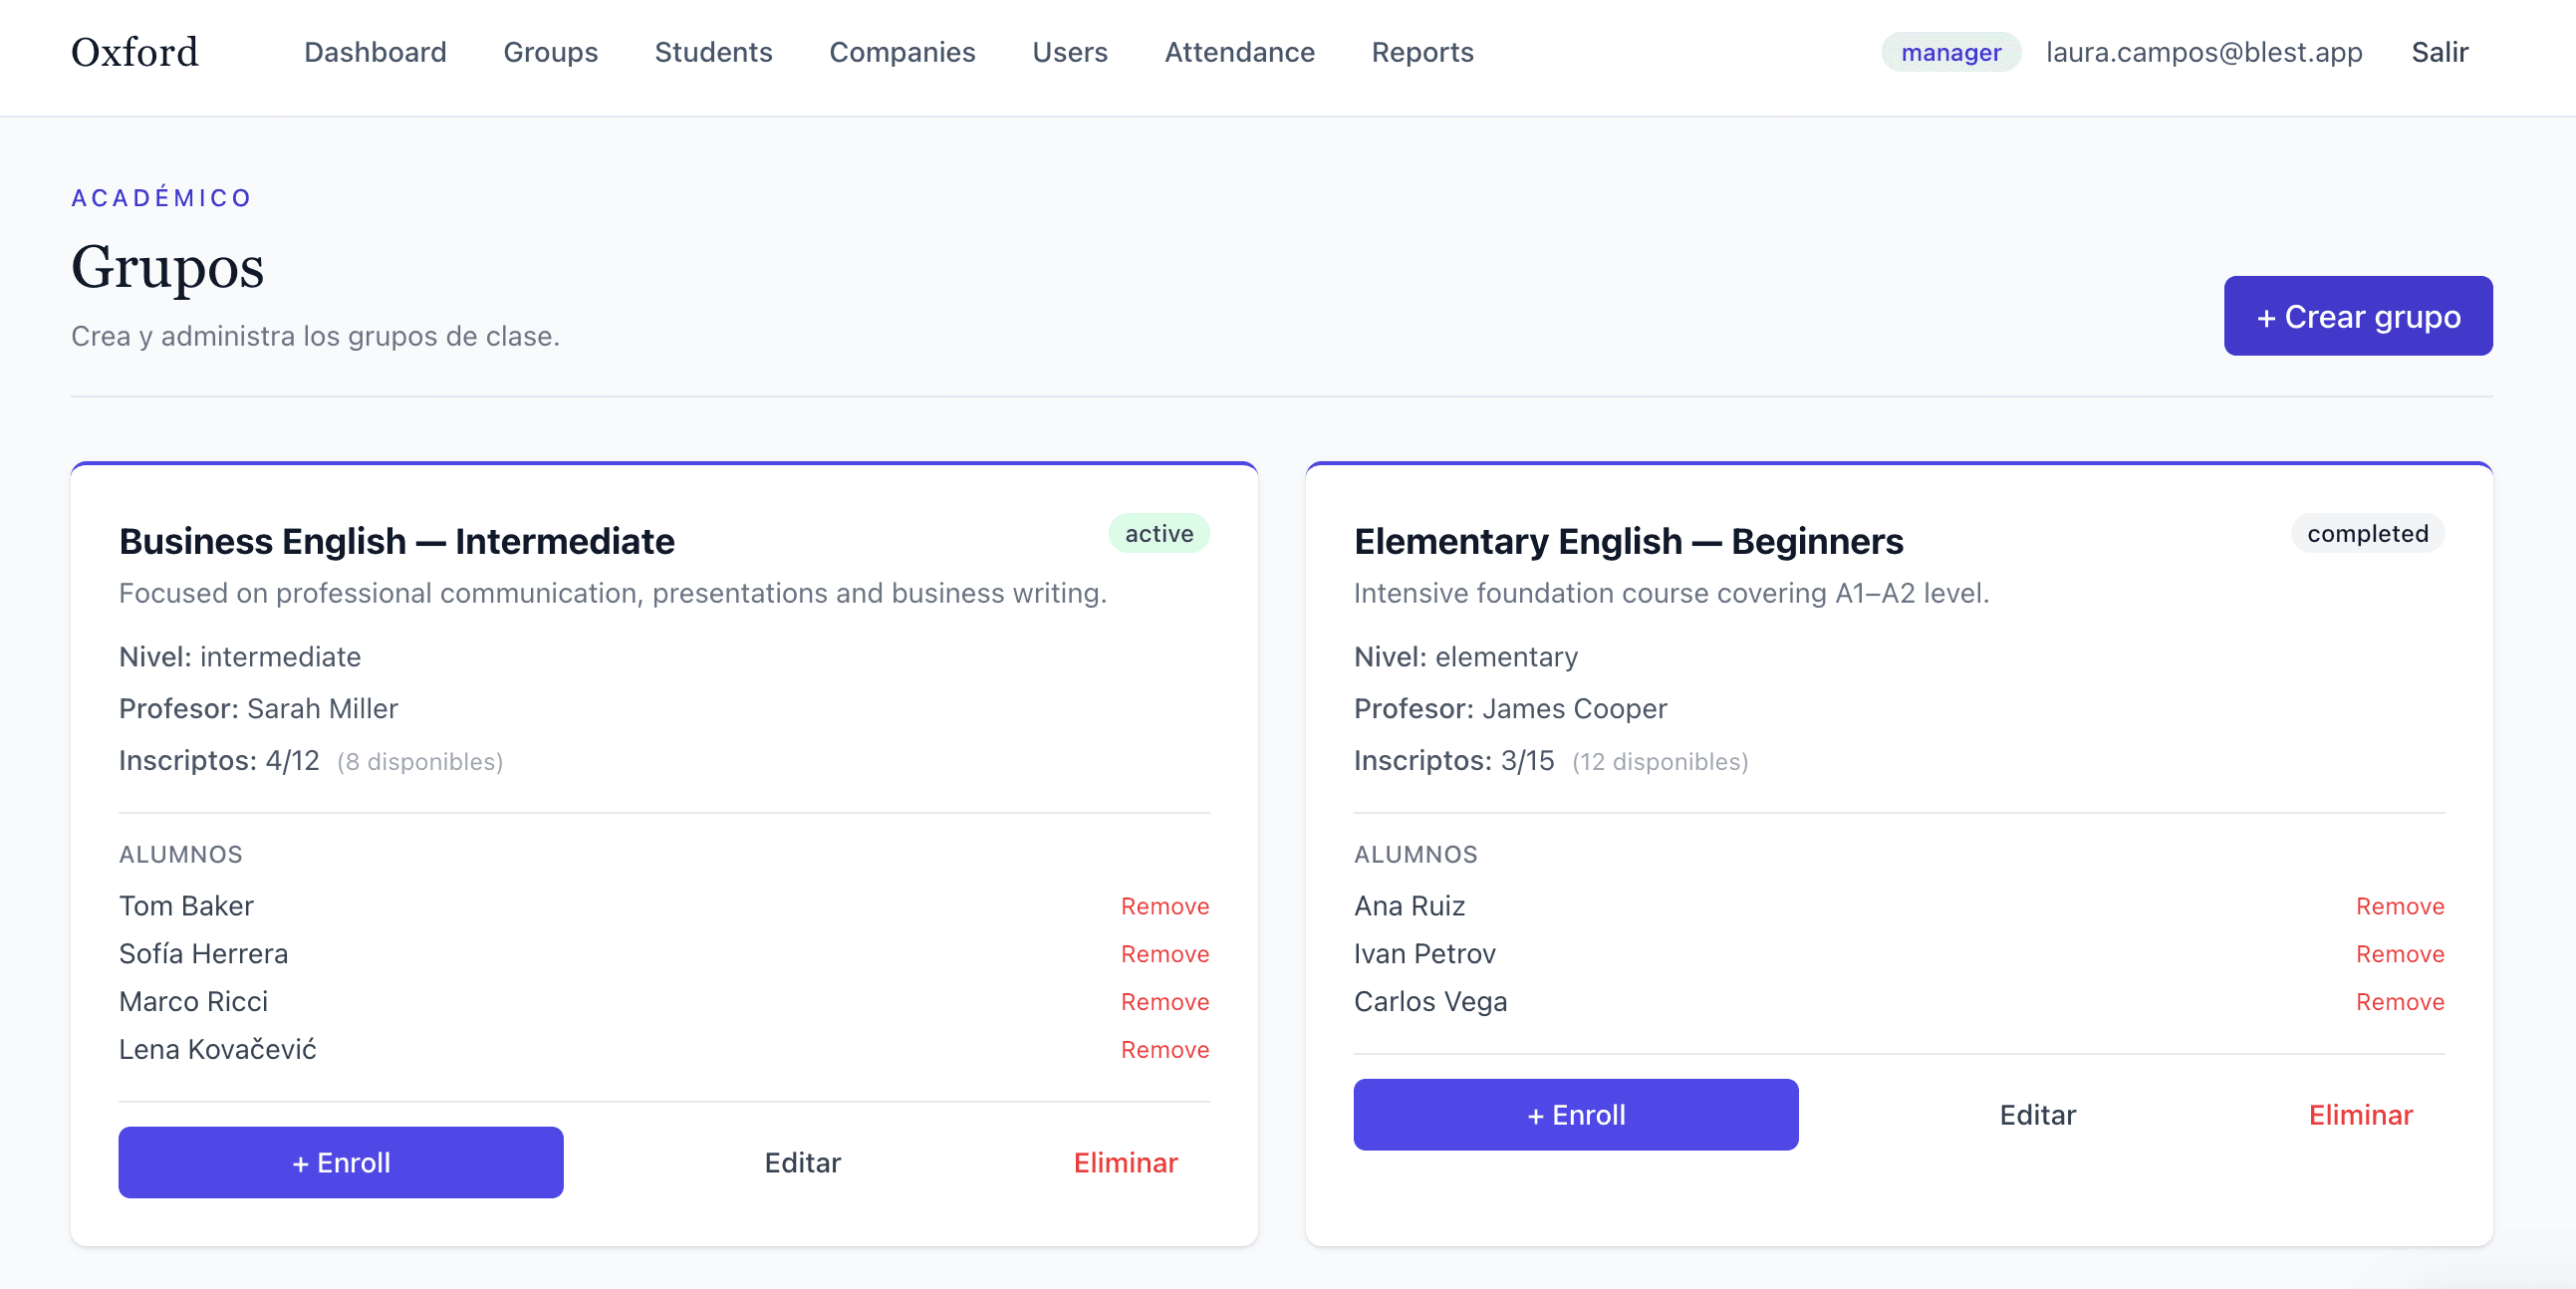The width and height of the screenshot is (2576, 1289).
Task: Click the active status badge
Action: pyautogui.click(x=1158, y=533)
